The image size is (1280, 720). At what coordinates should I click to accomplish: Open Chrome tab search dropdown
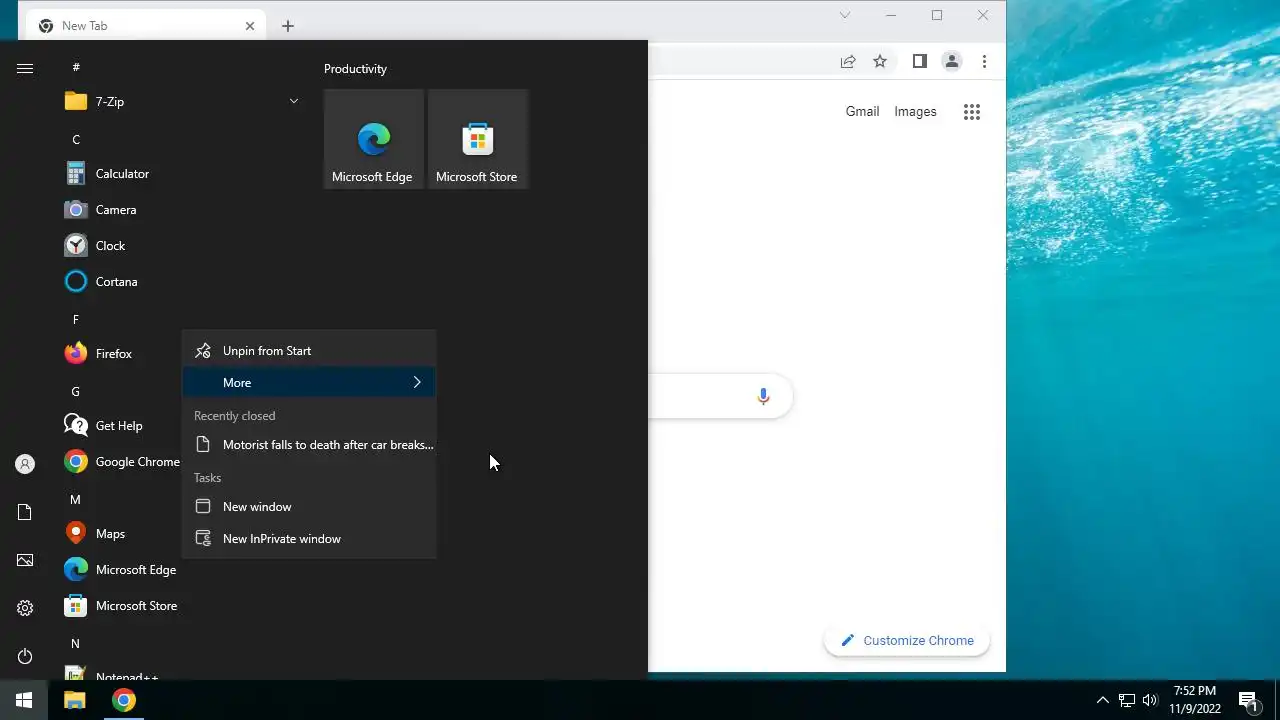click(845, 15)
